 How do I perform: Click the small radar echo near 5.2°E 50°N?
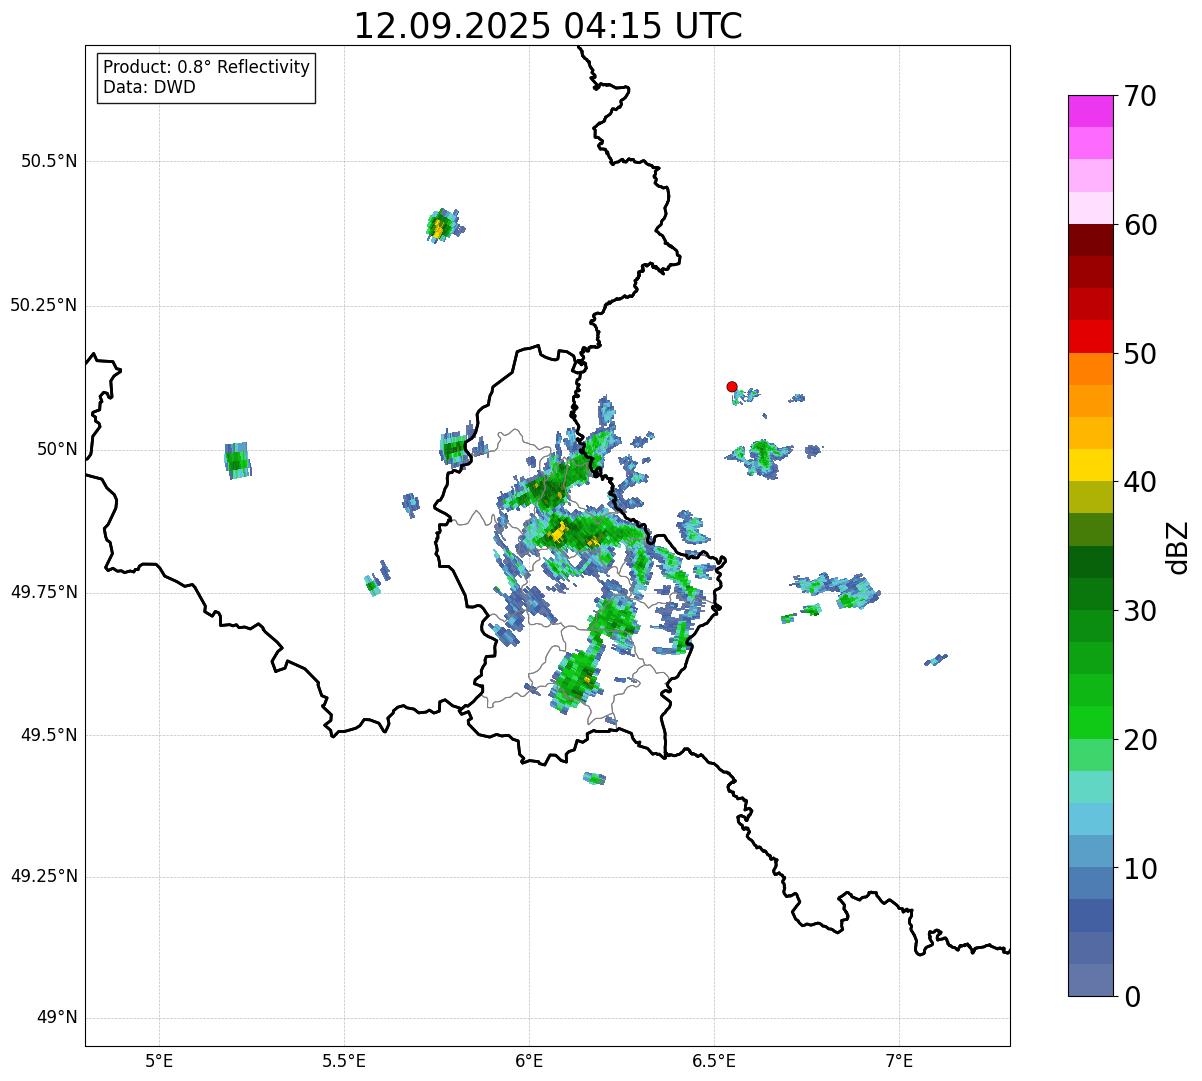(x=237, y=461)
